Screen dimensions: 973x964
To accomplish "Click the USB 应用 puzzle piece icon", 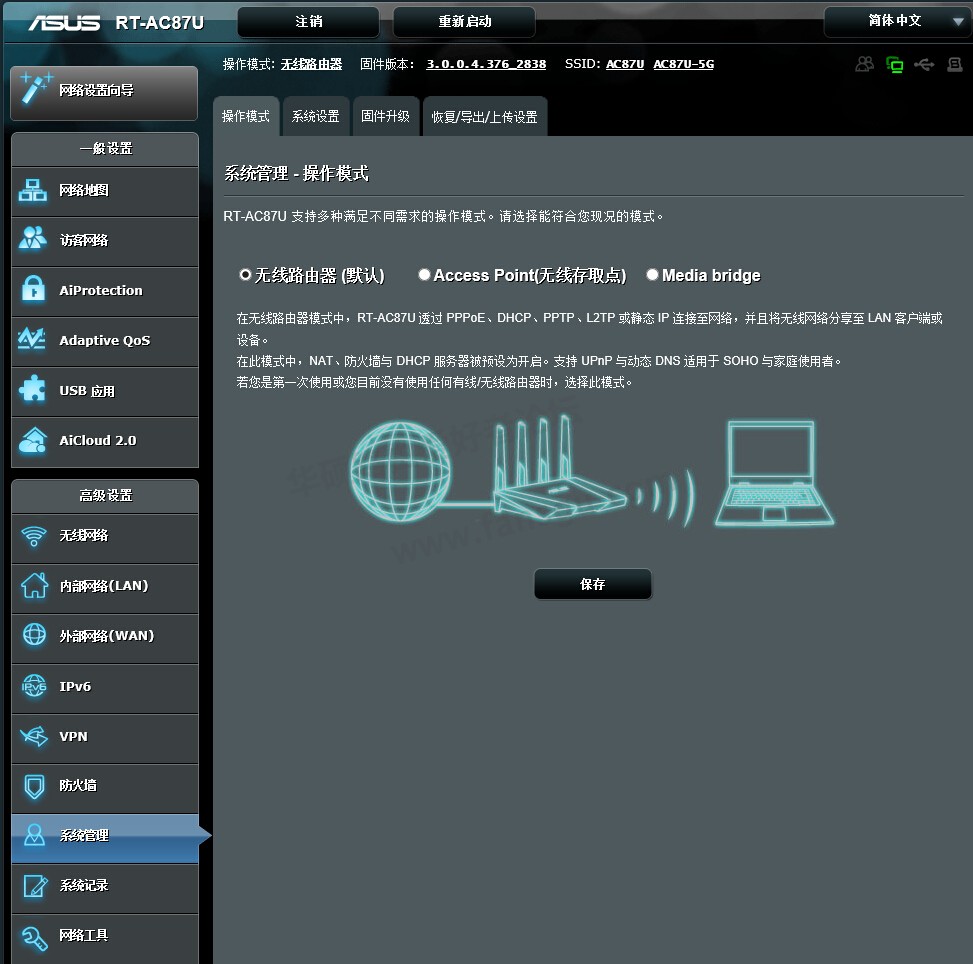I will point(32,389).
